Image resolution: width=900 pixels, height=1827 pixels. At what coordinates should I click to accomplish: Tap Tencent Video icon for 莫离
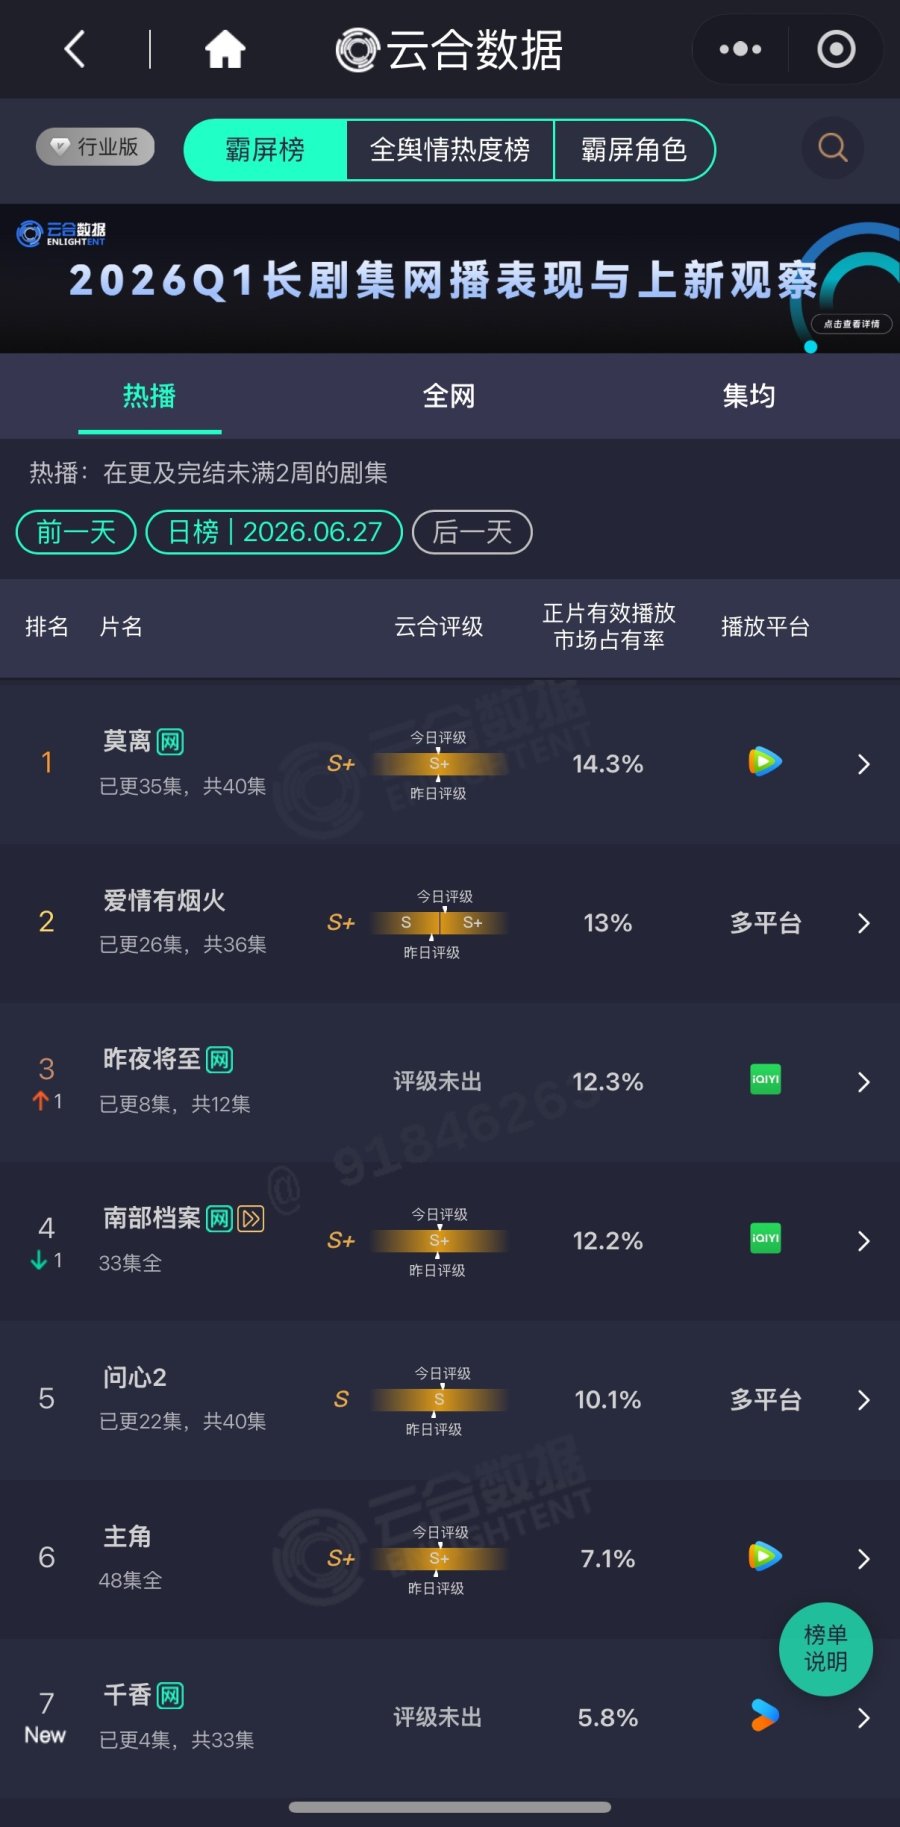tap(765, 762)
